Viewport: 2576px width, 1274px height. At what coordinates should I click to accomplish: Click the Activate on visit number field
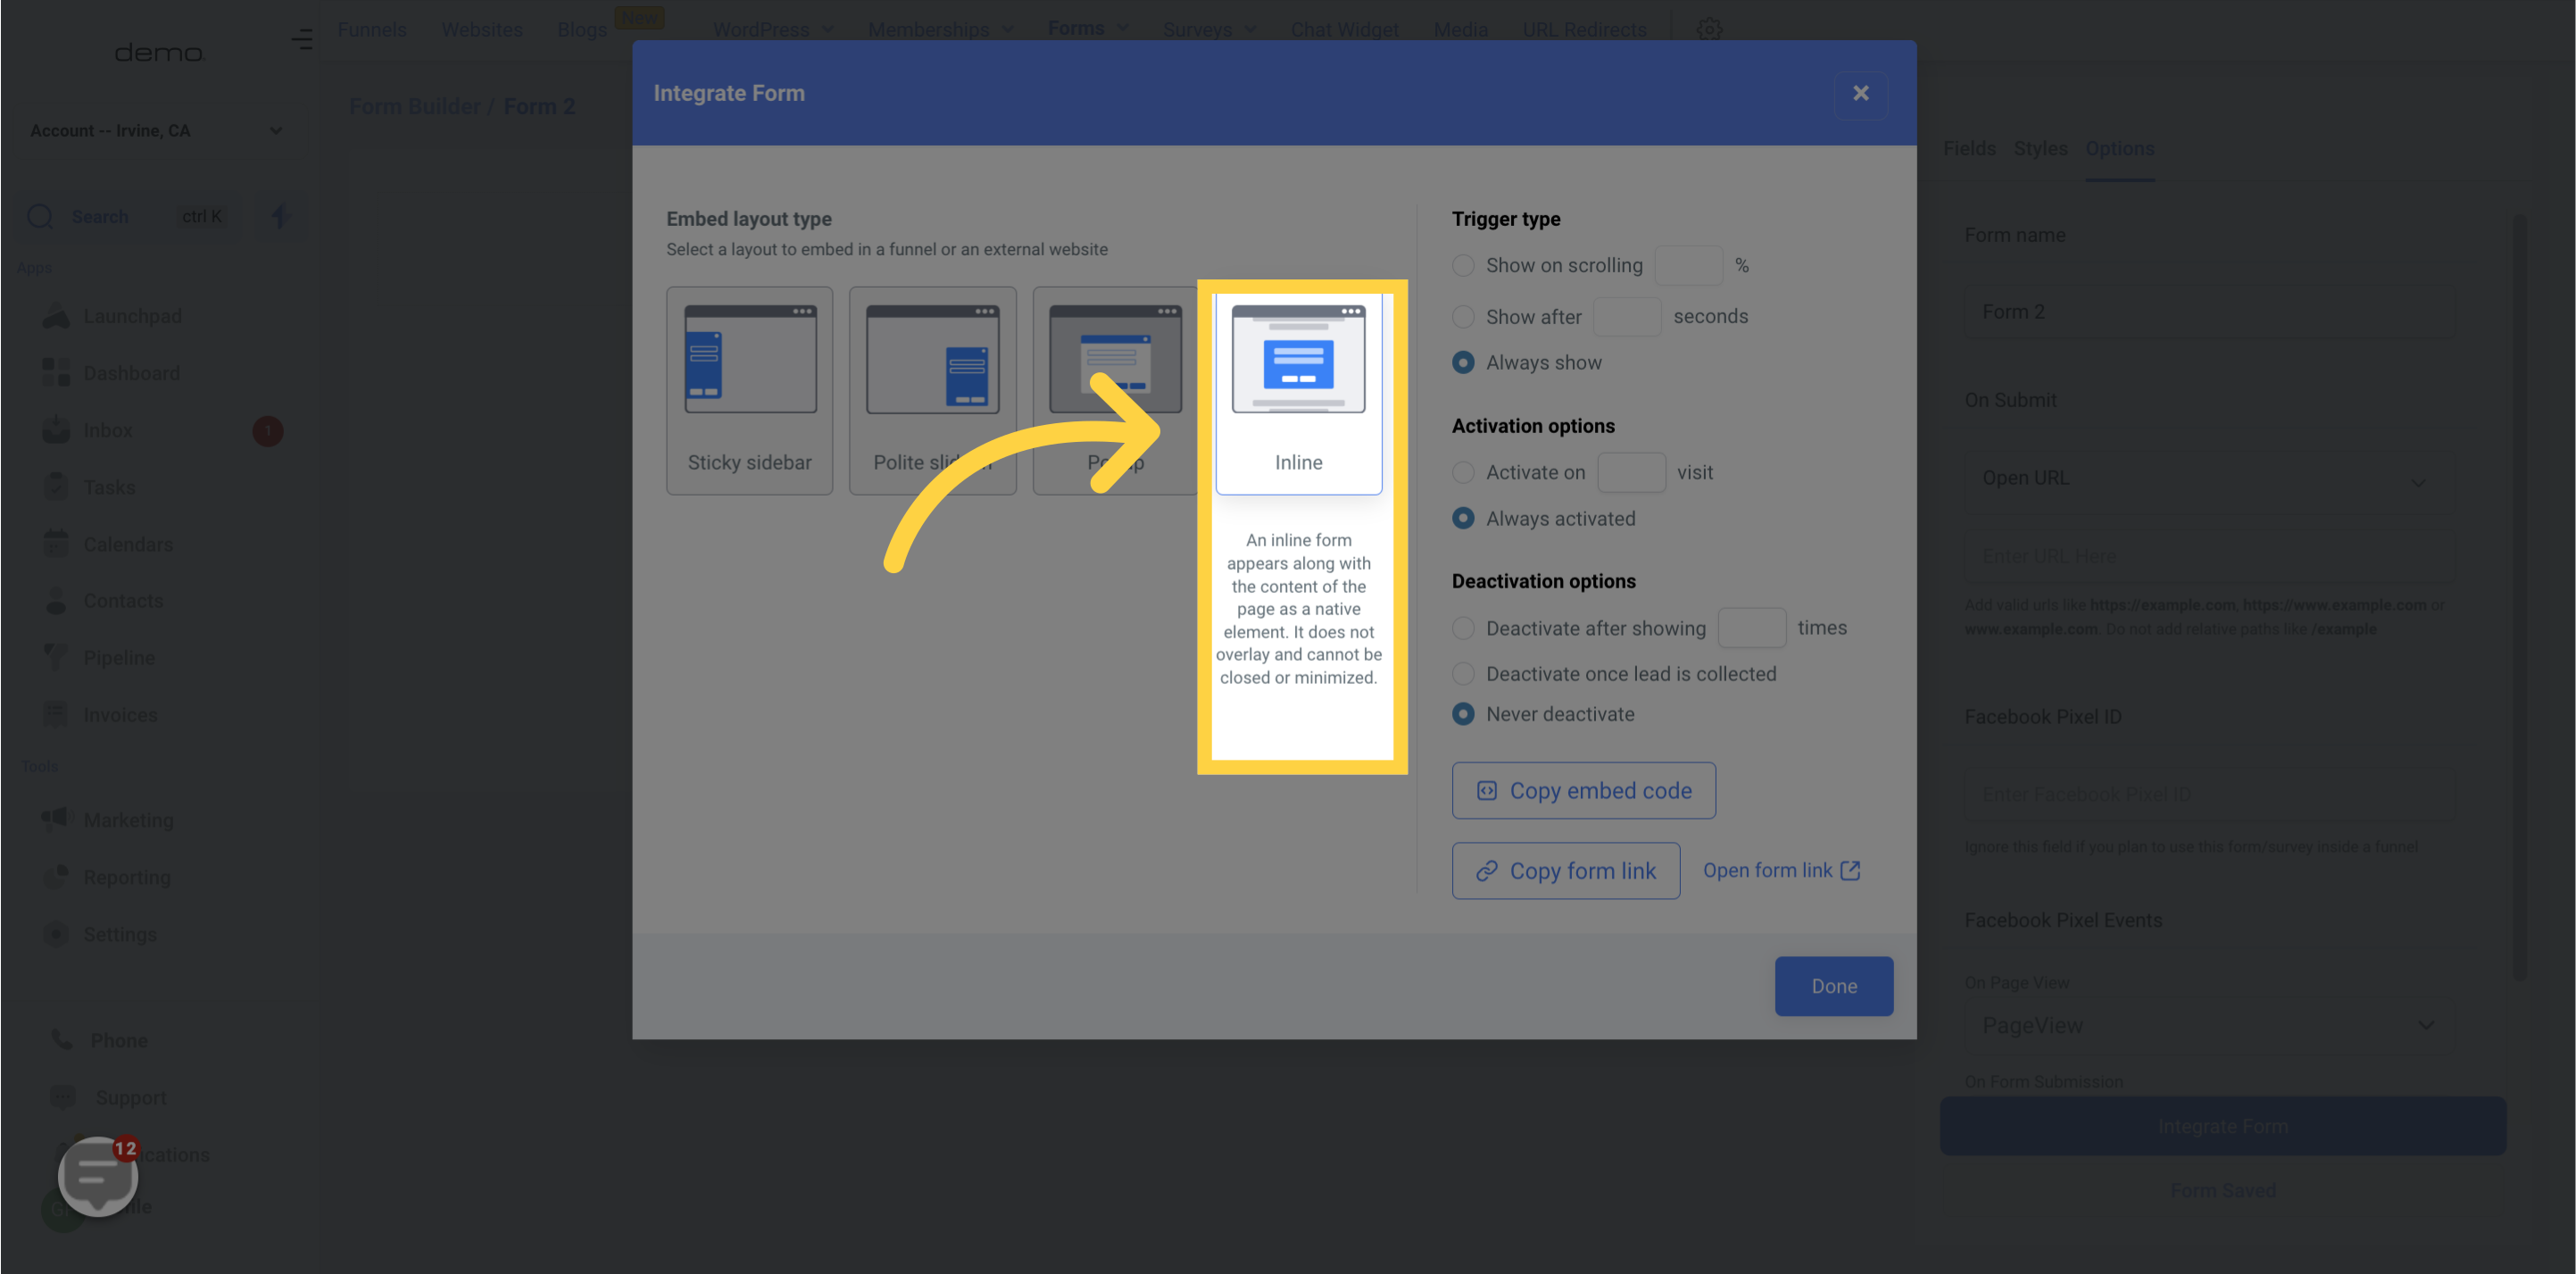coord(1631,473)
